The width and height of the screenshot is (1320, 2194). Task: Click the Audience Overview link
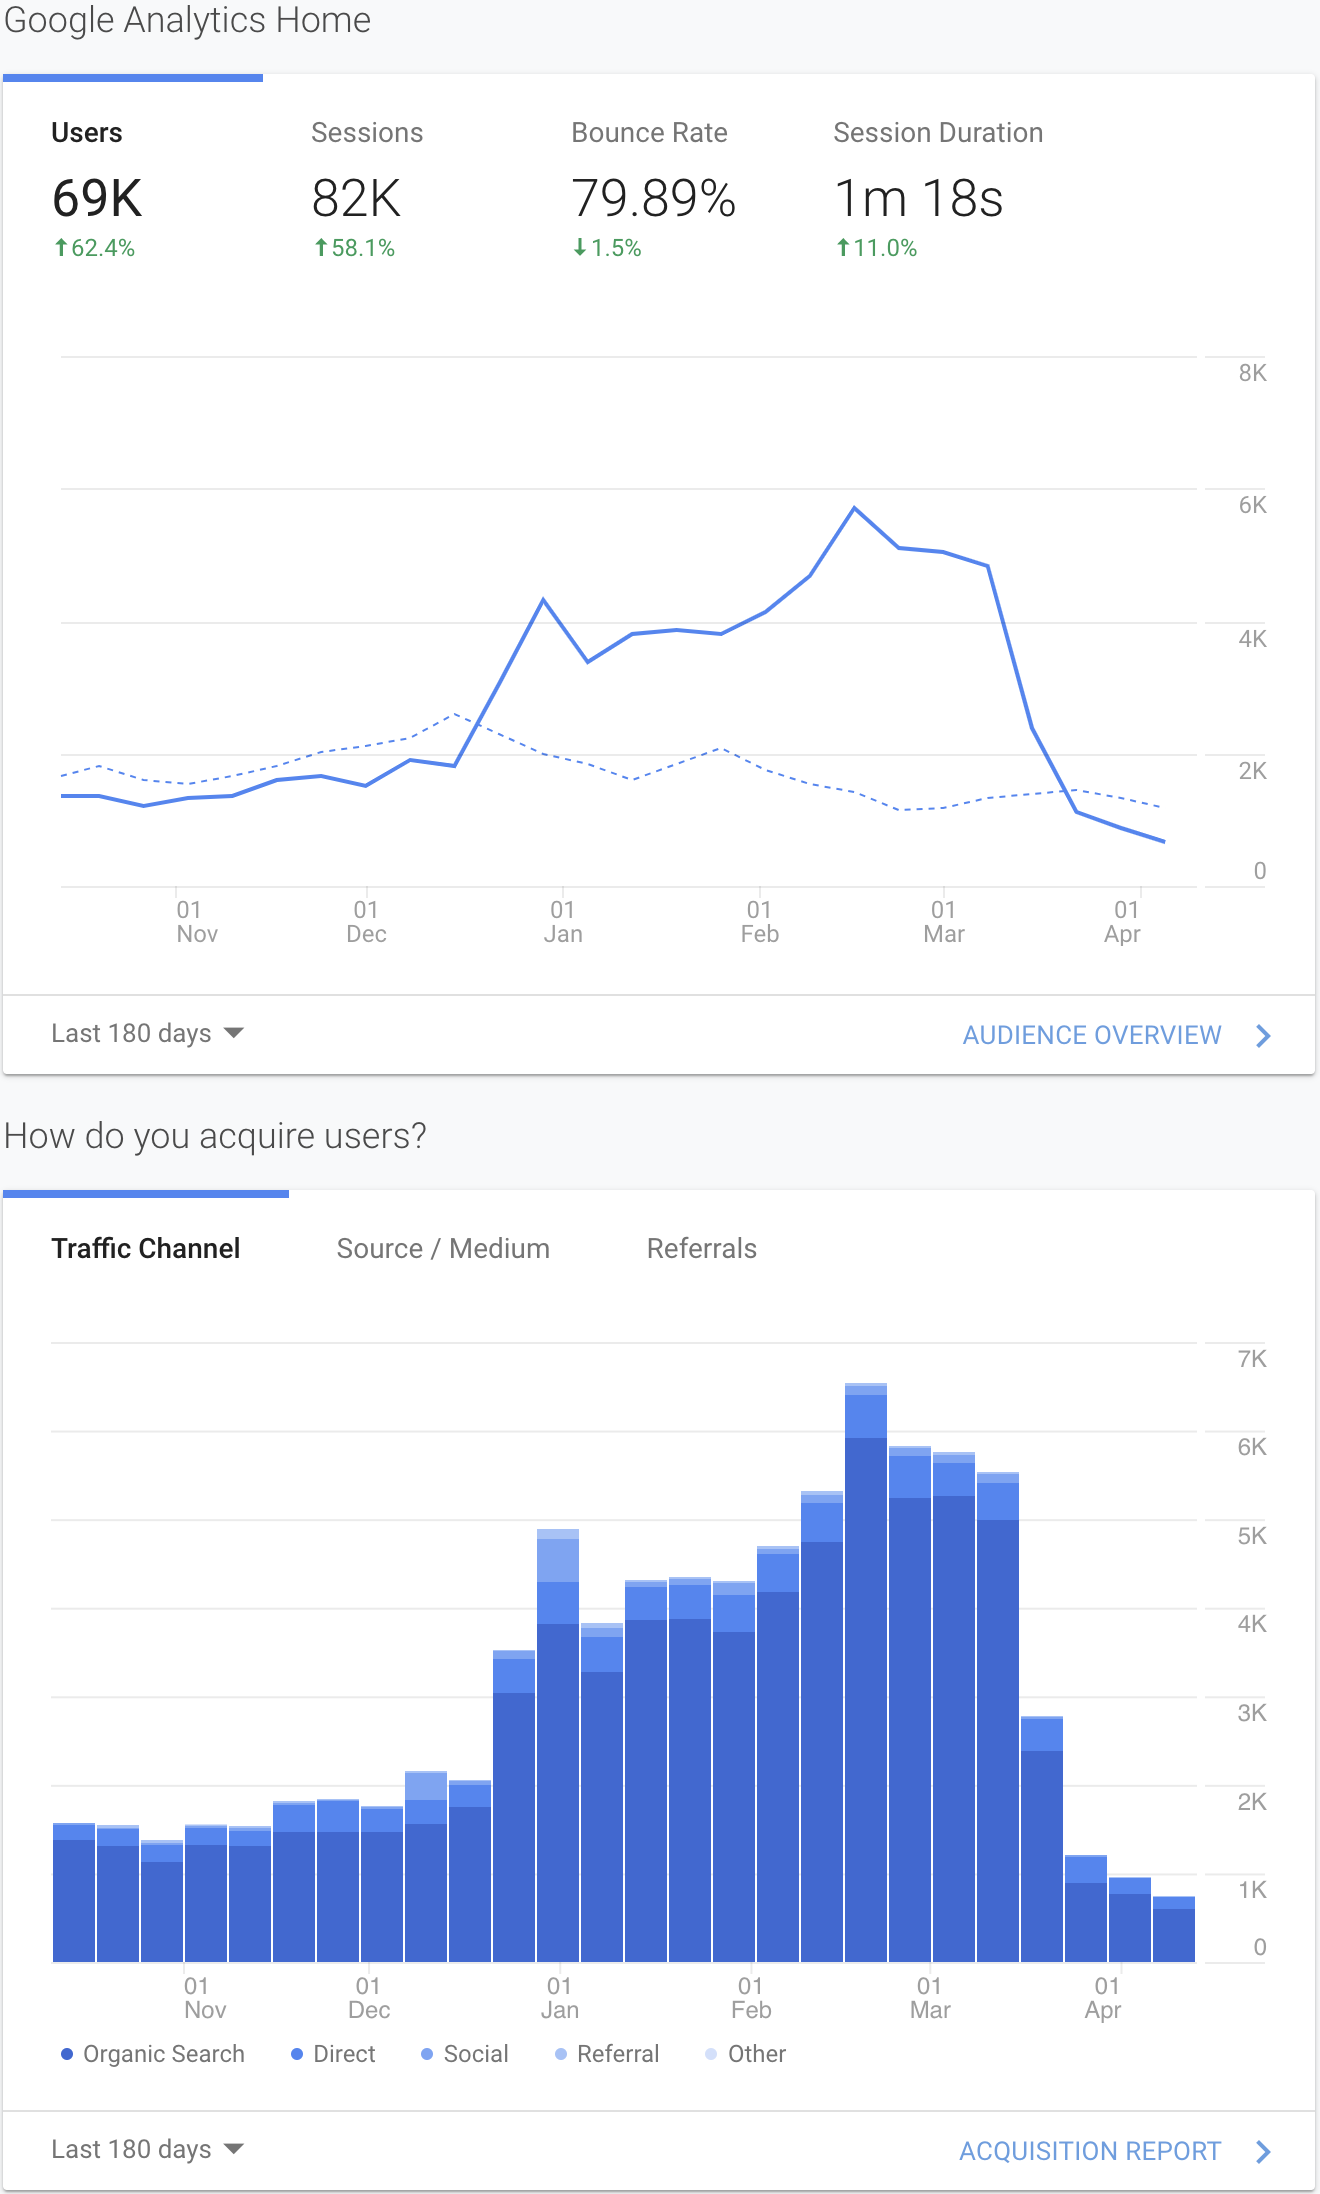(x=1092, y=1035)
